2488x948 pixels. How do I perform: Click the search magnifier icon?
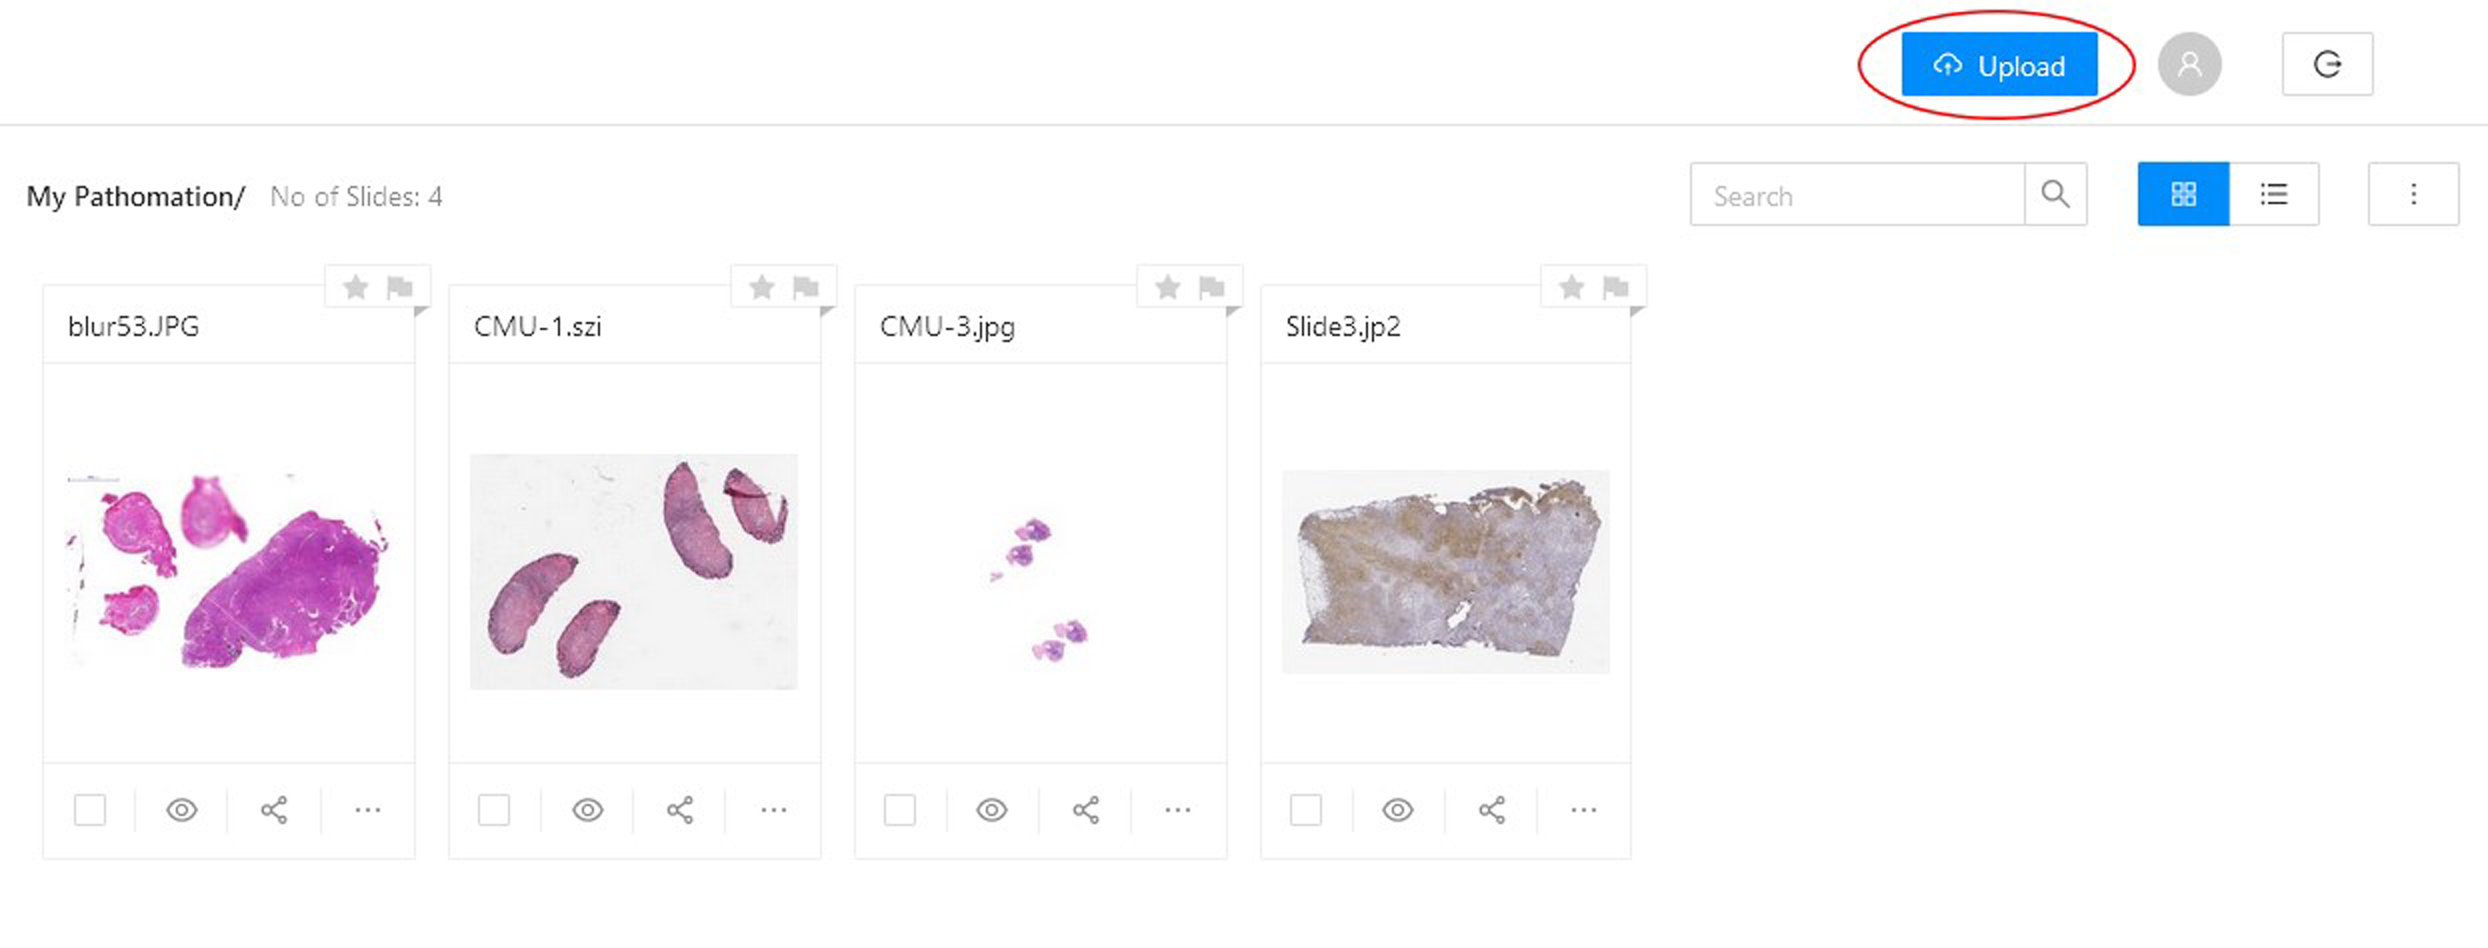(x=2055, y=194)
